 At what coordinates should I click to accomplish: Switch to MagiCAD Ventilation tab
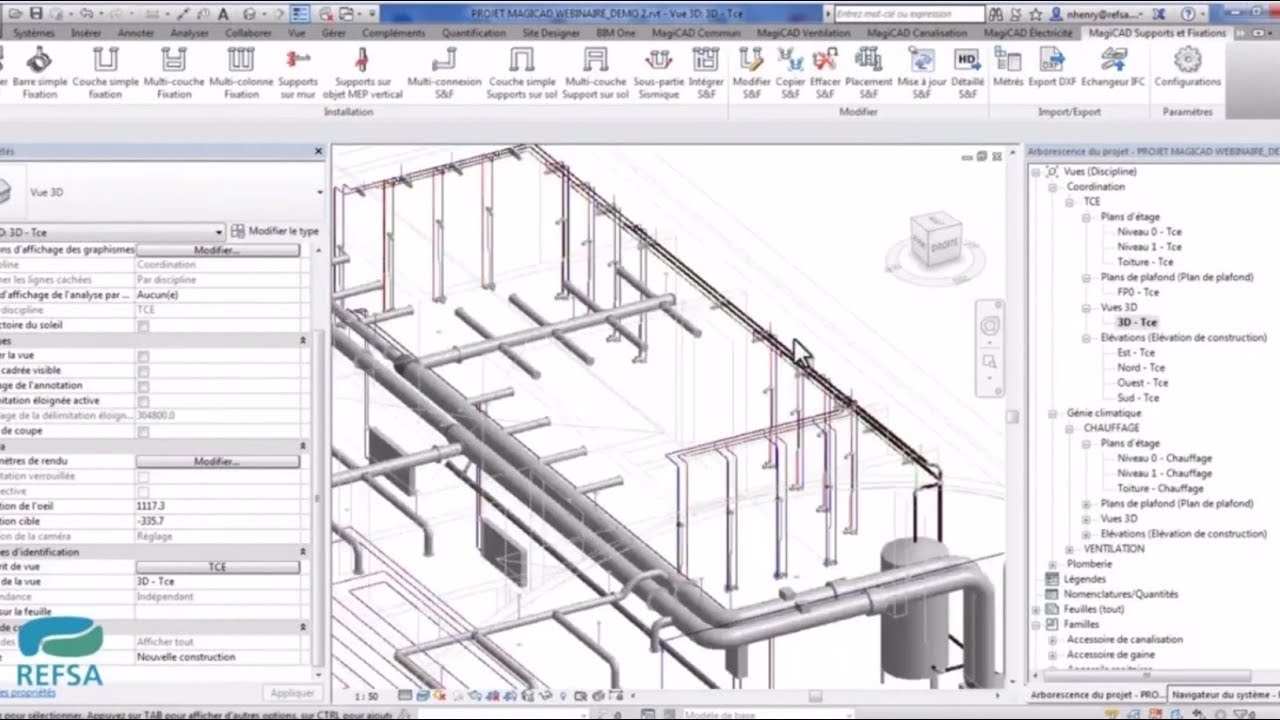(x=804, y=33)
